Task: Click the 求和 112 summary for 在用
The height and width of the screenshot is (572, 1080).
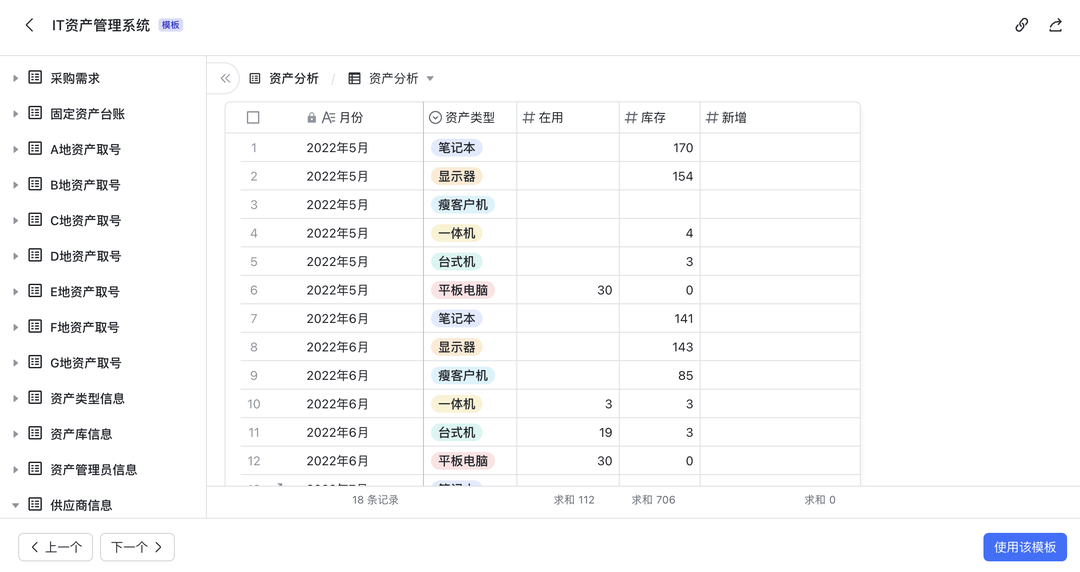Action: click(574, 500)
